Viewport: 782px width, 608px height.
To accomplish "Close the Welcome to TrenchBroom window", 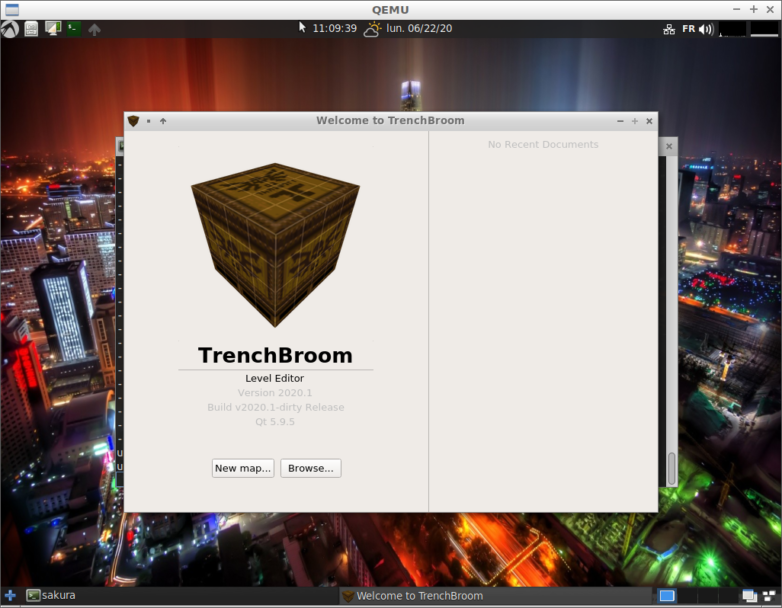I will point(649,121).
